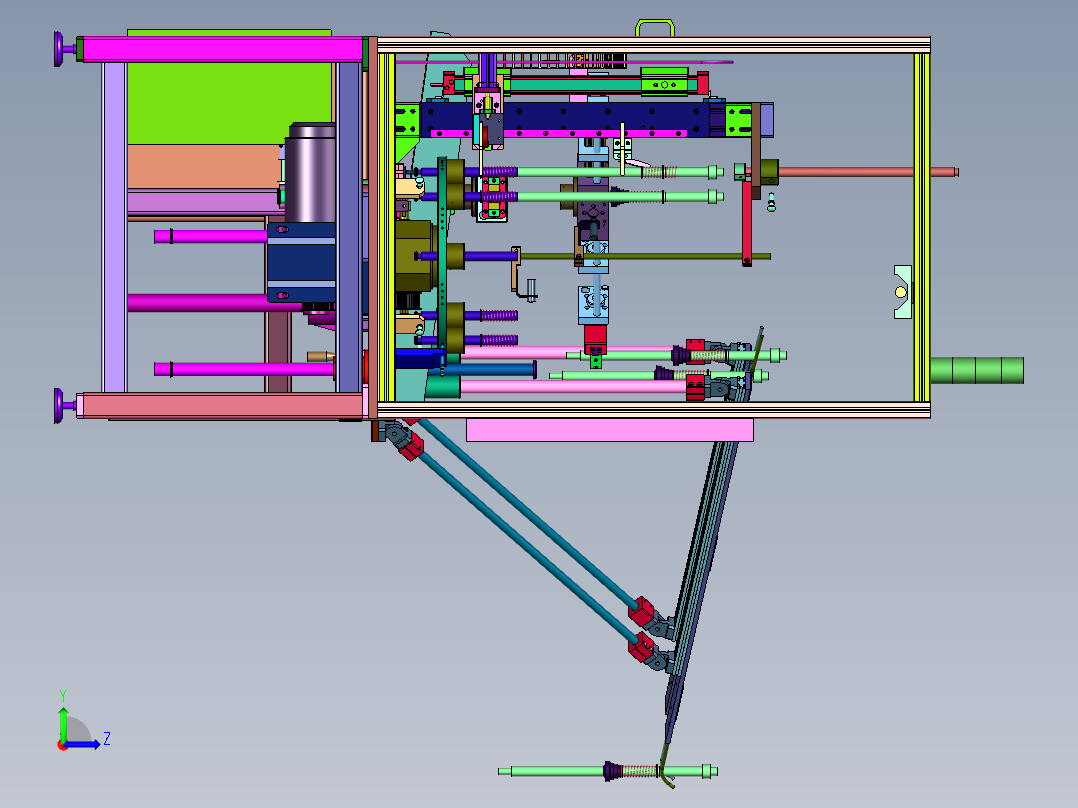Select the bottom horizontal aluminum beam of the main frame
1078x808 pixels.
coord(653,411)
